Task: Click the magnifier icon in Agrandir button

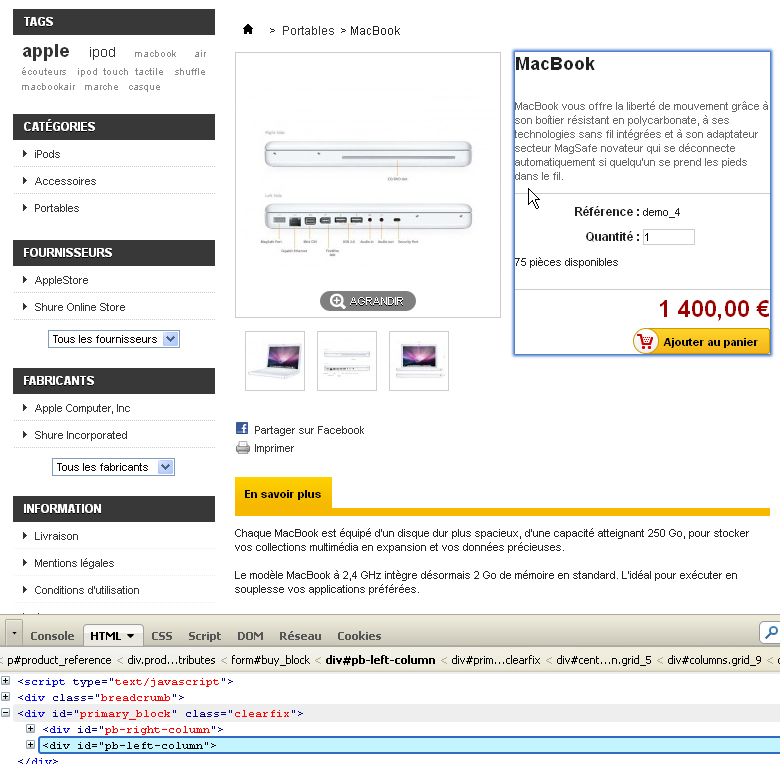Action: (337, 301)
